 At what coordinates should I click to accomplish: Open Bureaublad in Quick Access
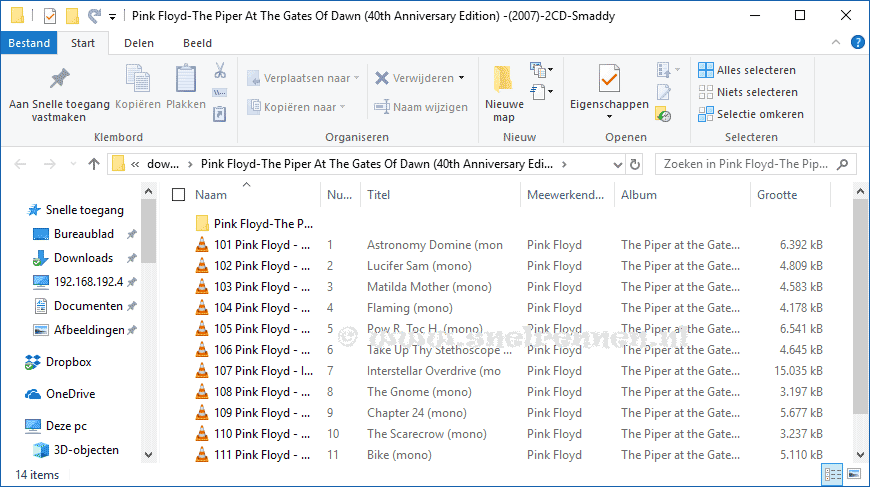73,234
